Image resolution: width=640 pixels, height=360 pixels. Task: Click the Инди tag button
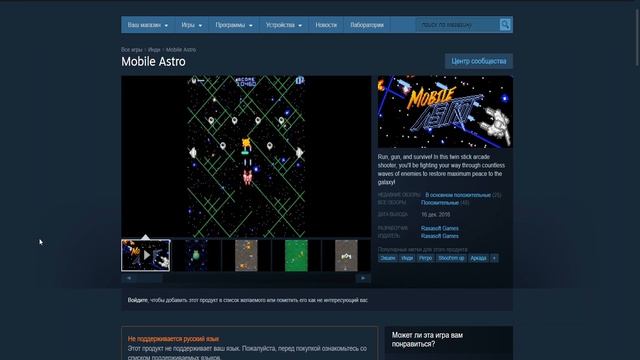click(407, 258)
